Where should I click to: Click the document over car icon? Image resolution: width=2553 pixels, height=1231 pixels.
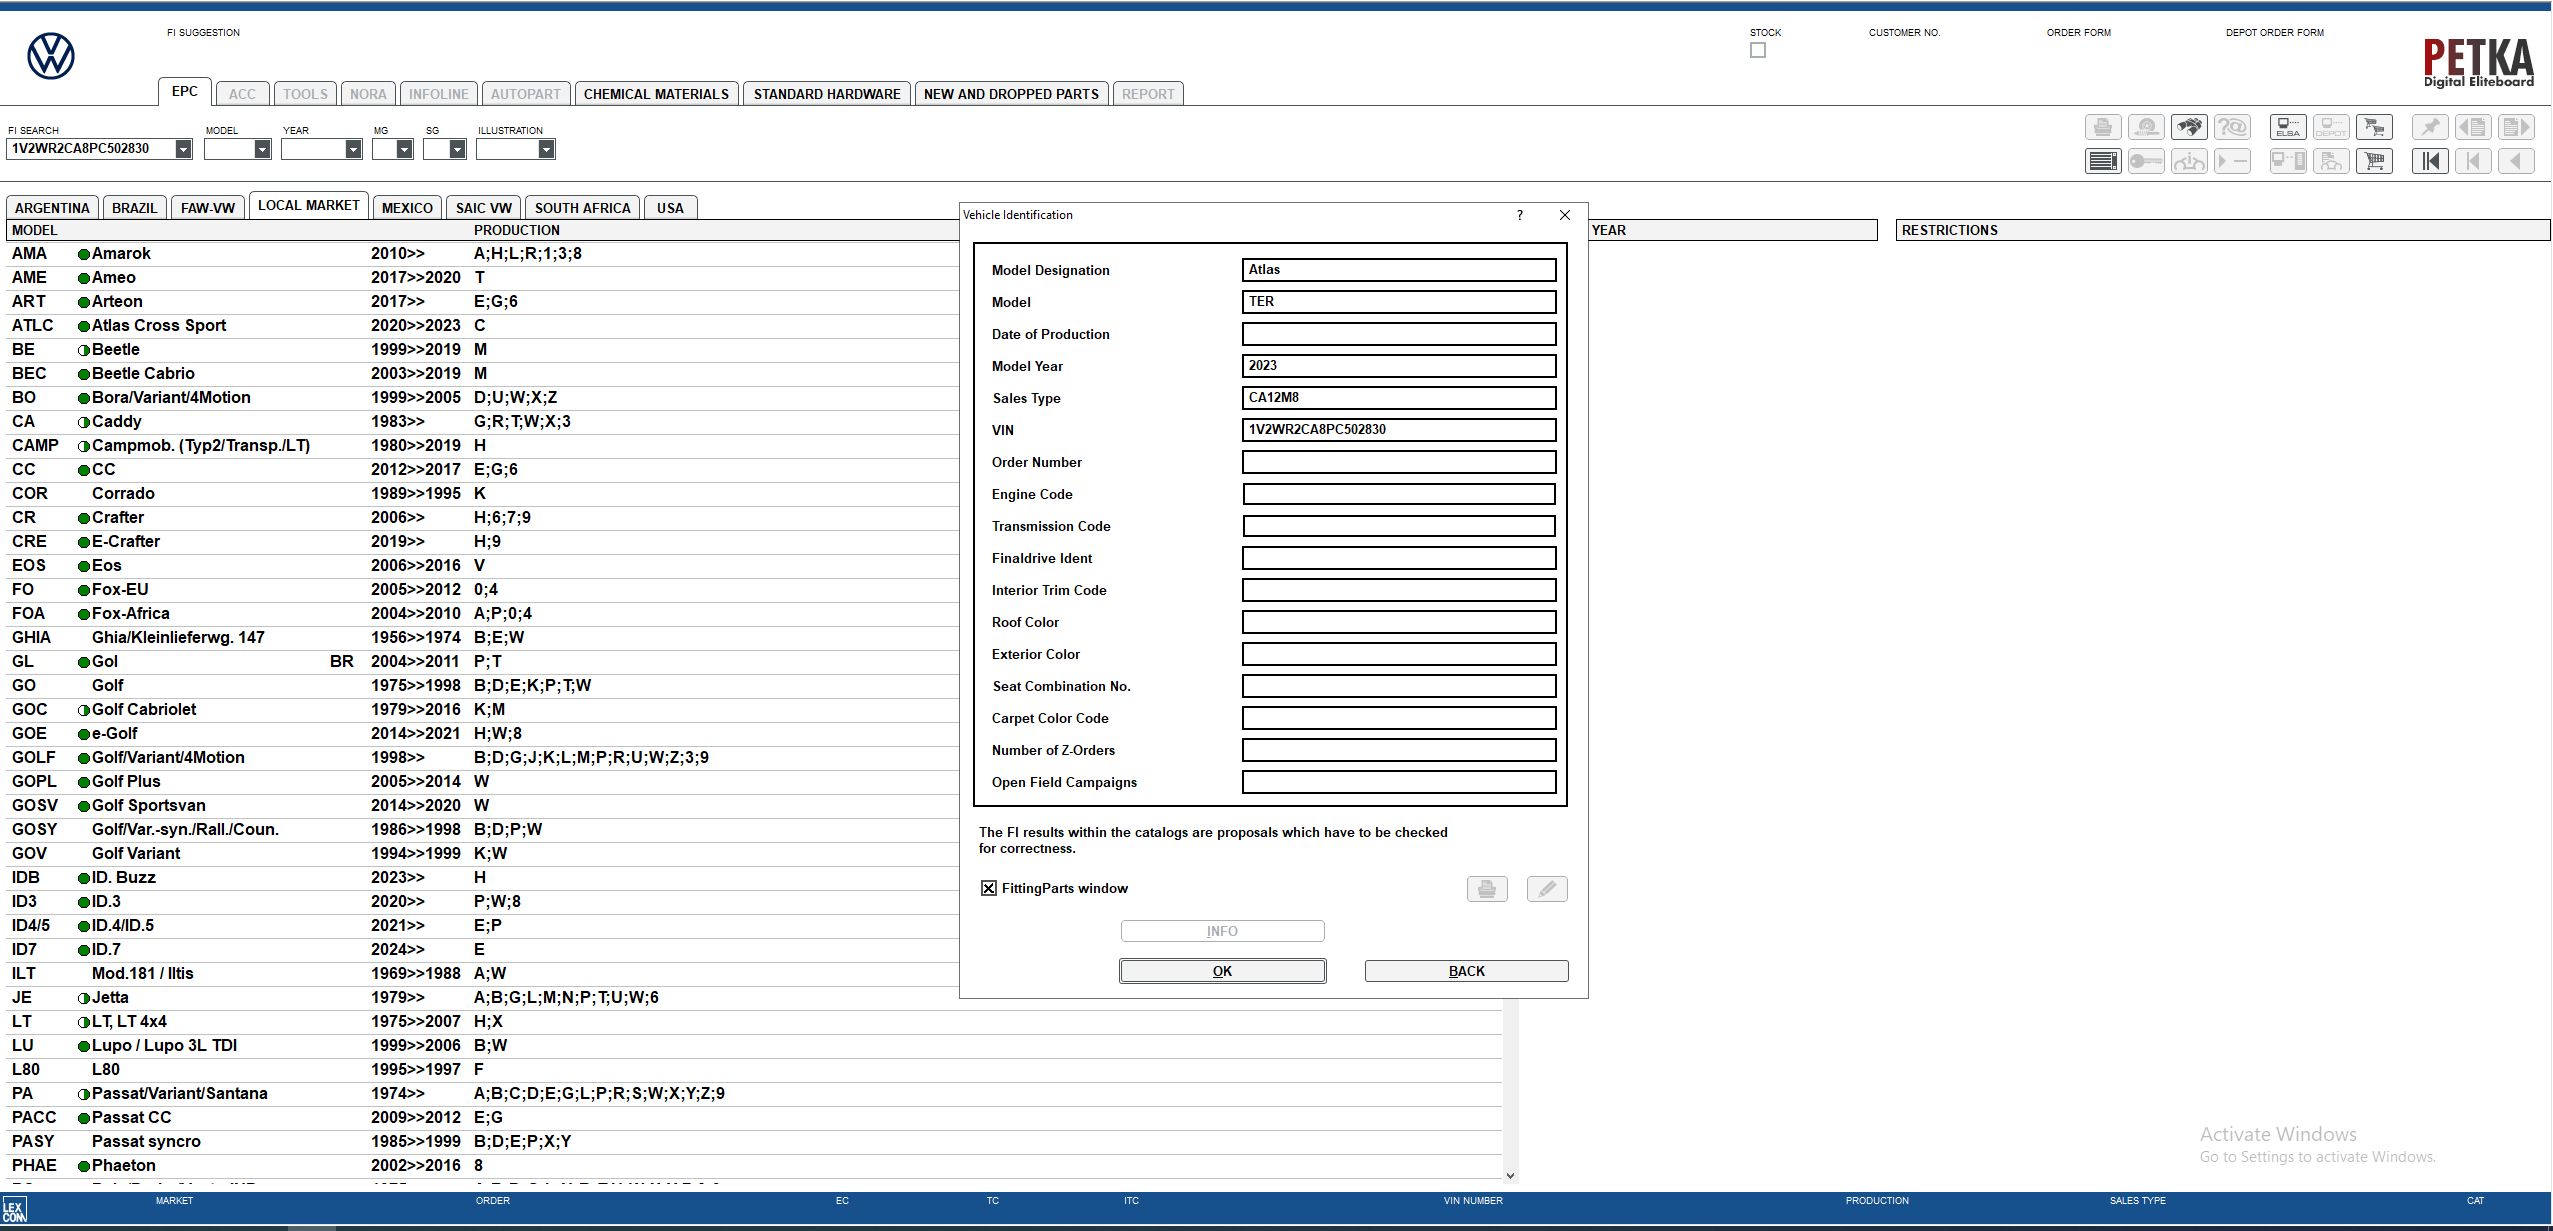pos(2331,161)
